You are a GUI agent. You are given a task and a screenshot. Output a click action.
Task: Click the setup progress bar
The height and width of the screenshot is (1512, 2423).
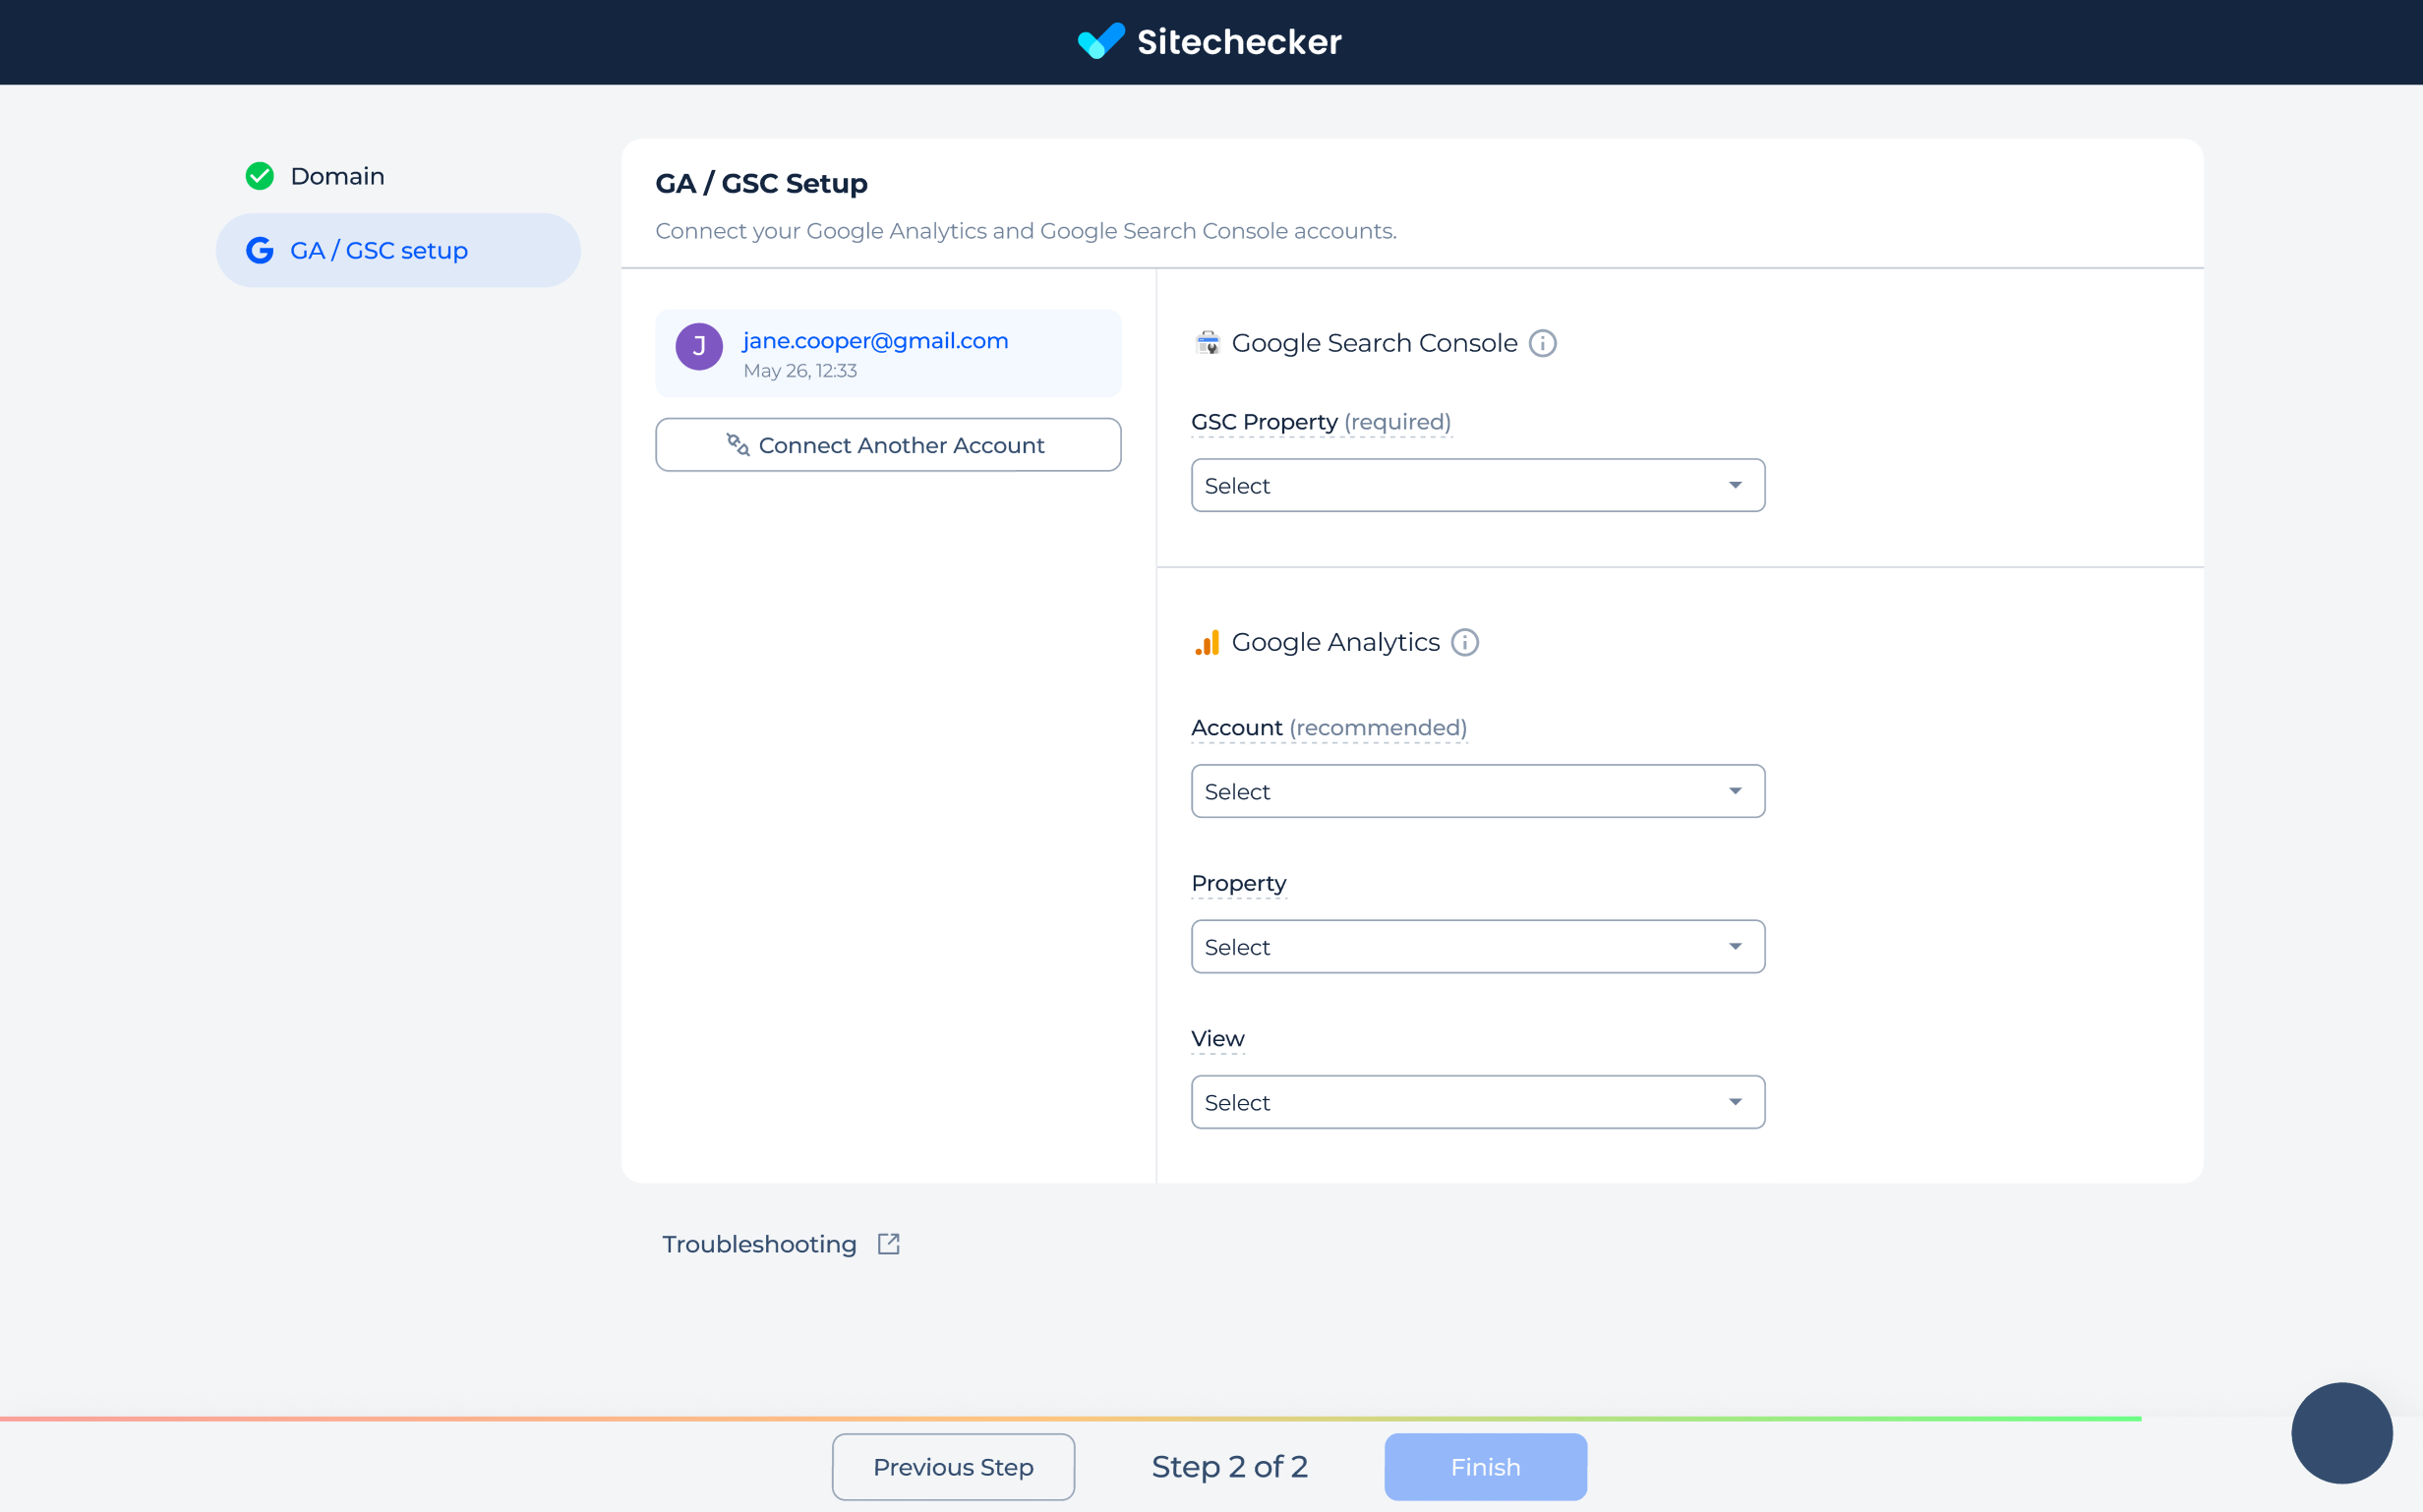pos(1071,1418)
